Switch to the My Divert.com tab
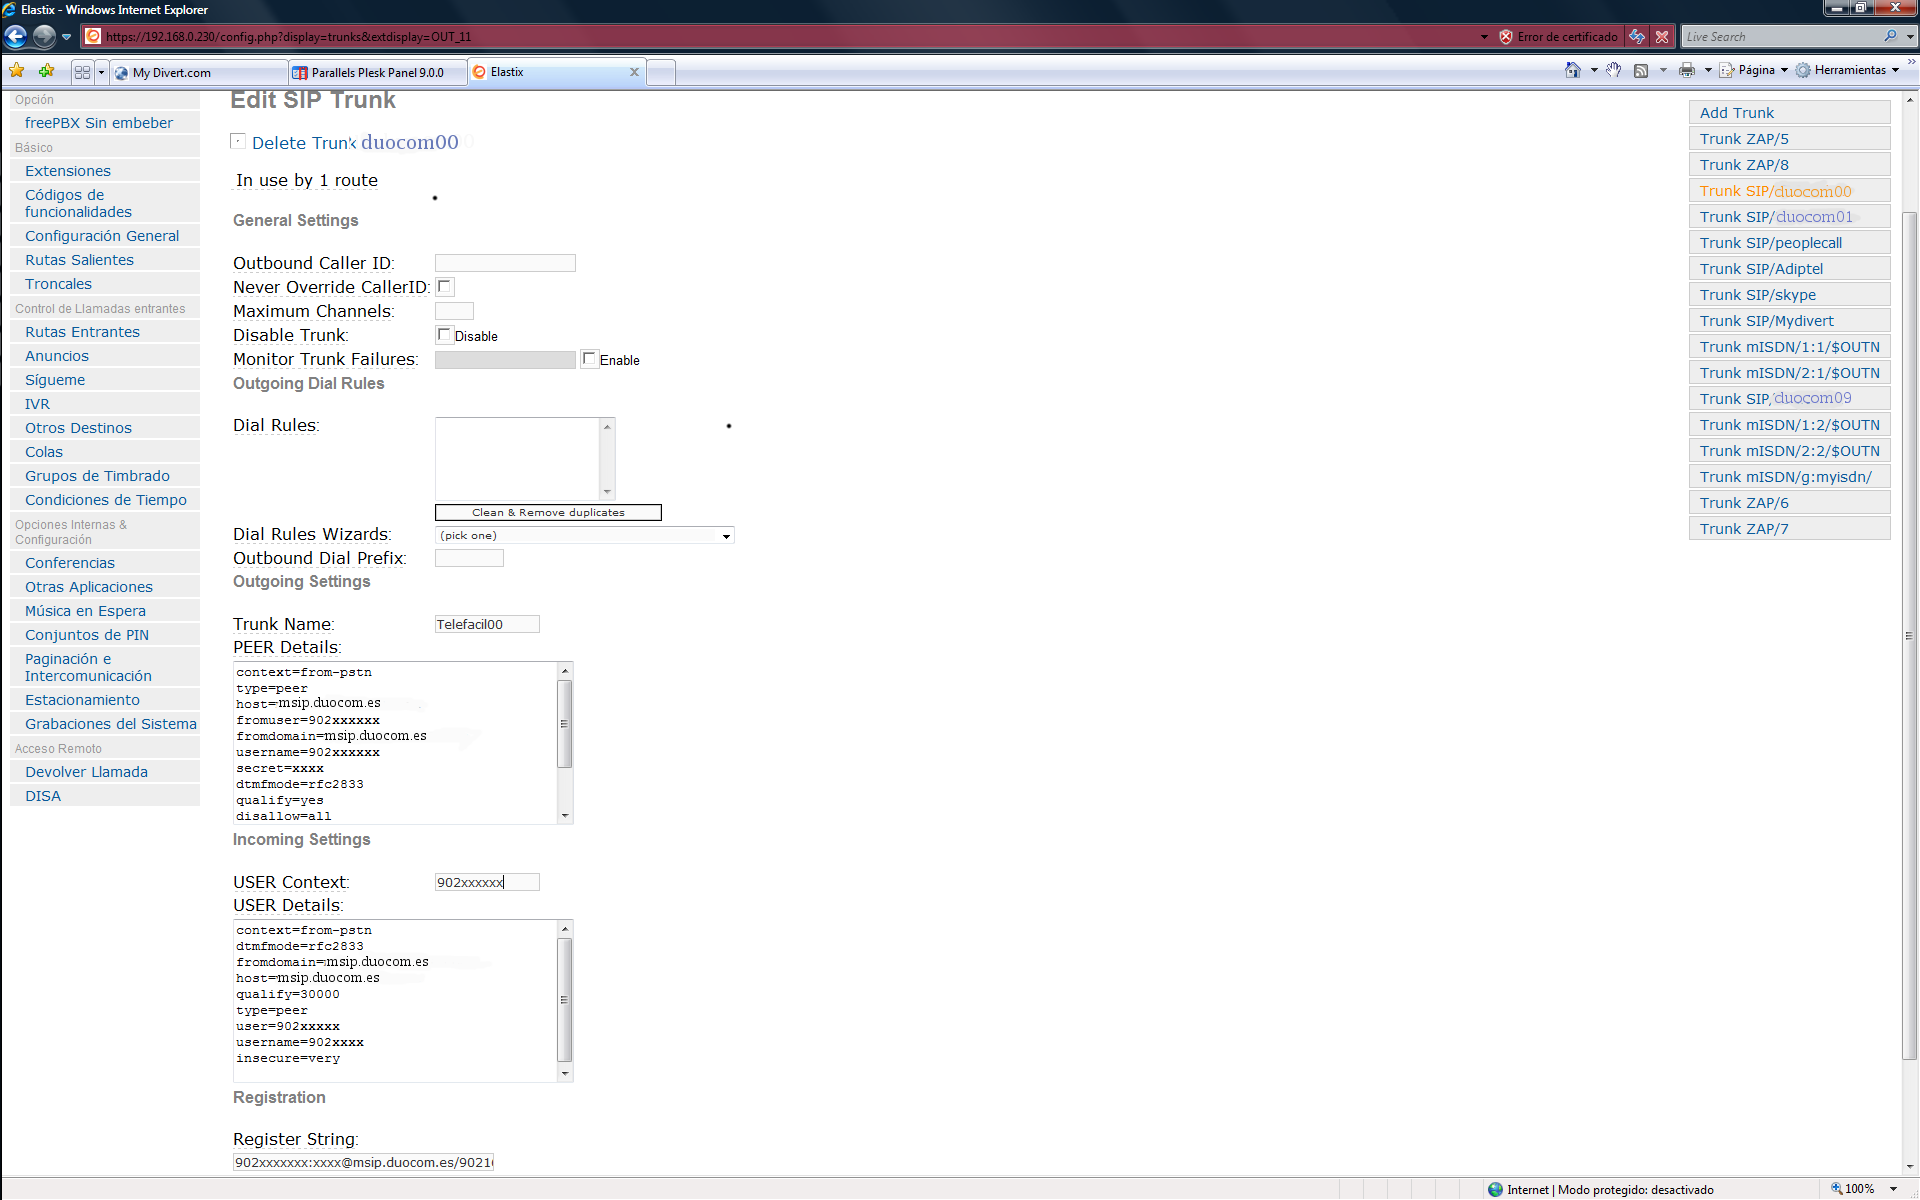The height and width of the screenshot is (1200, 1920). tap(172, 72)
